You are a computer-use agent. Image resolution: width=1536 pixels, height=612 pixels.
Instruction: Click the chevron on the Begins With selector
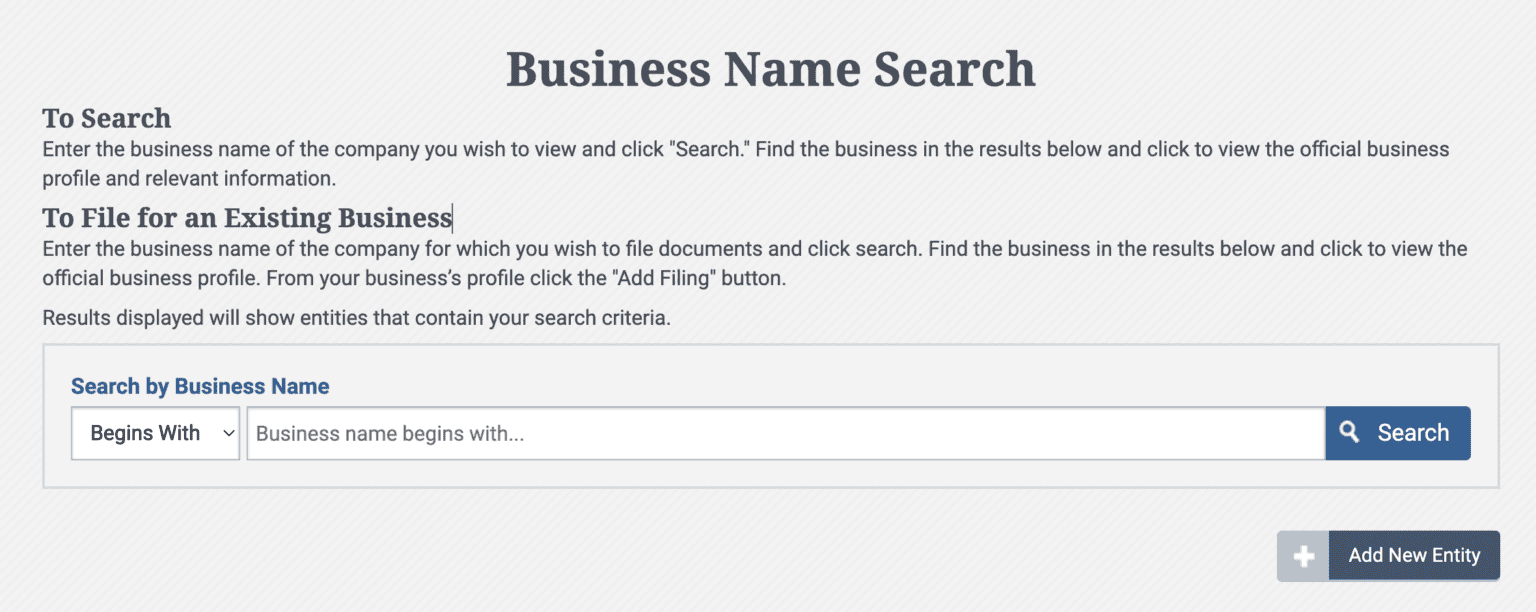point(228,432)
